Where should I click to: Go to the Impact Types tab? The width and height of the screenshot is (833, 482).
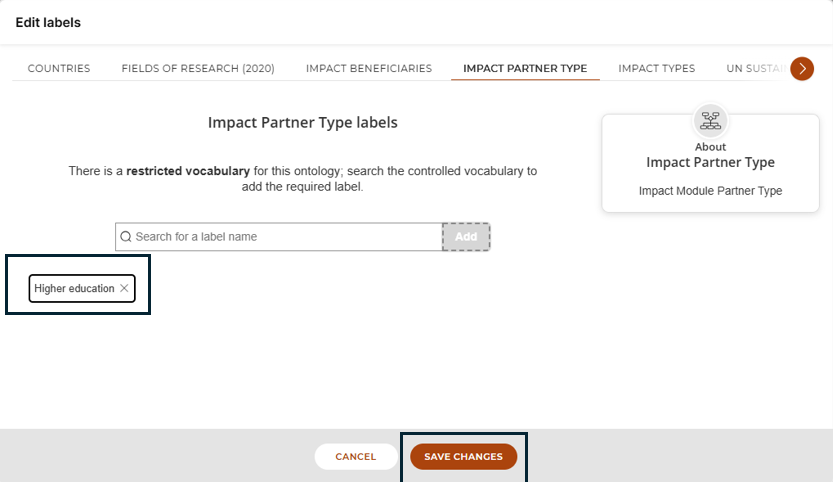(657, 69)
